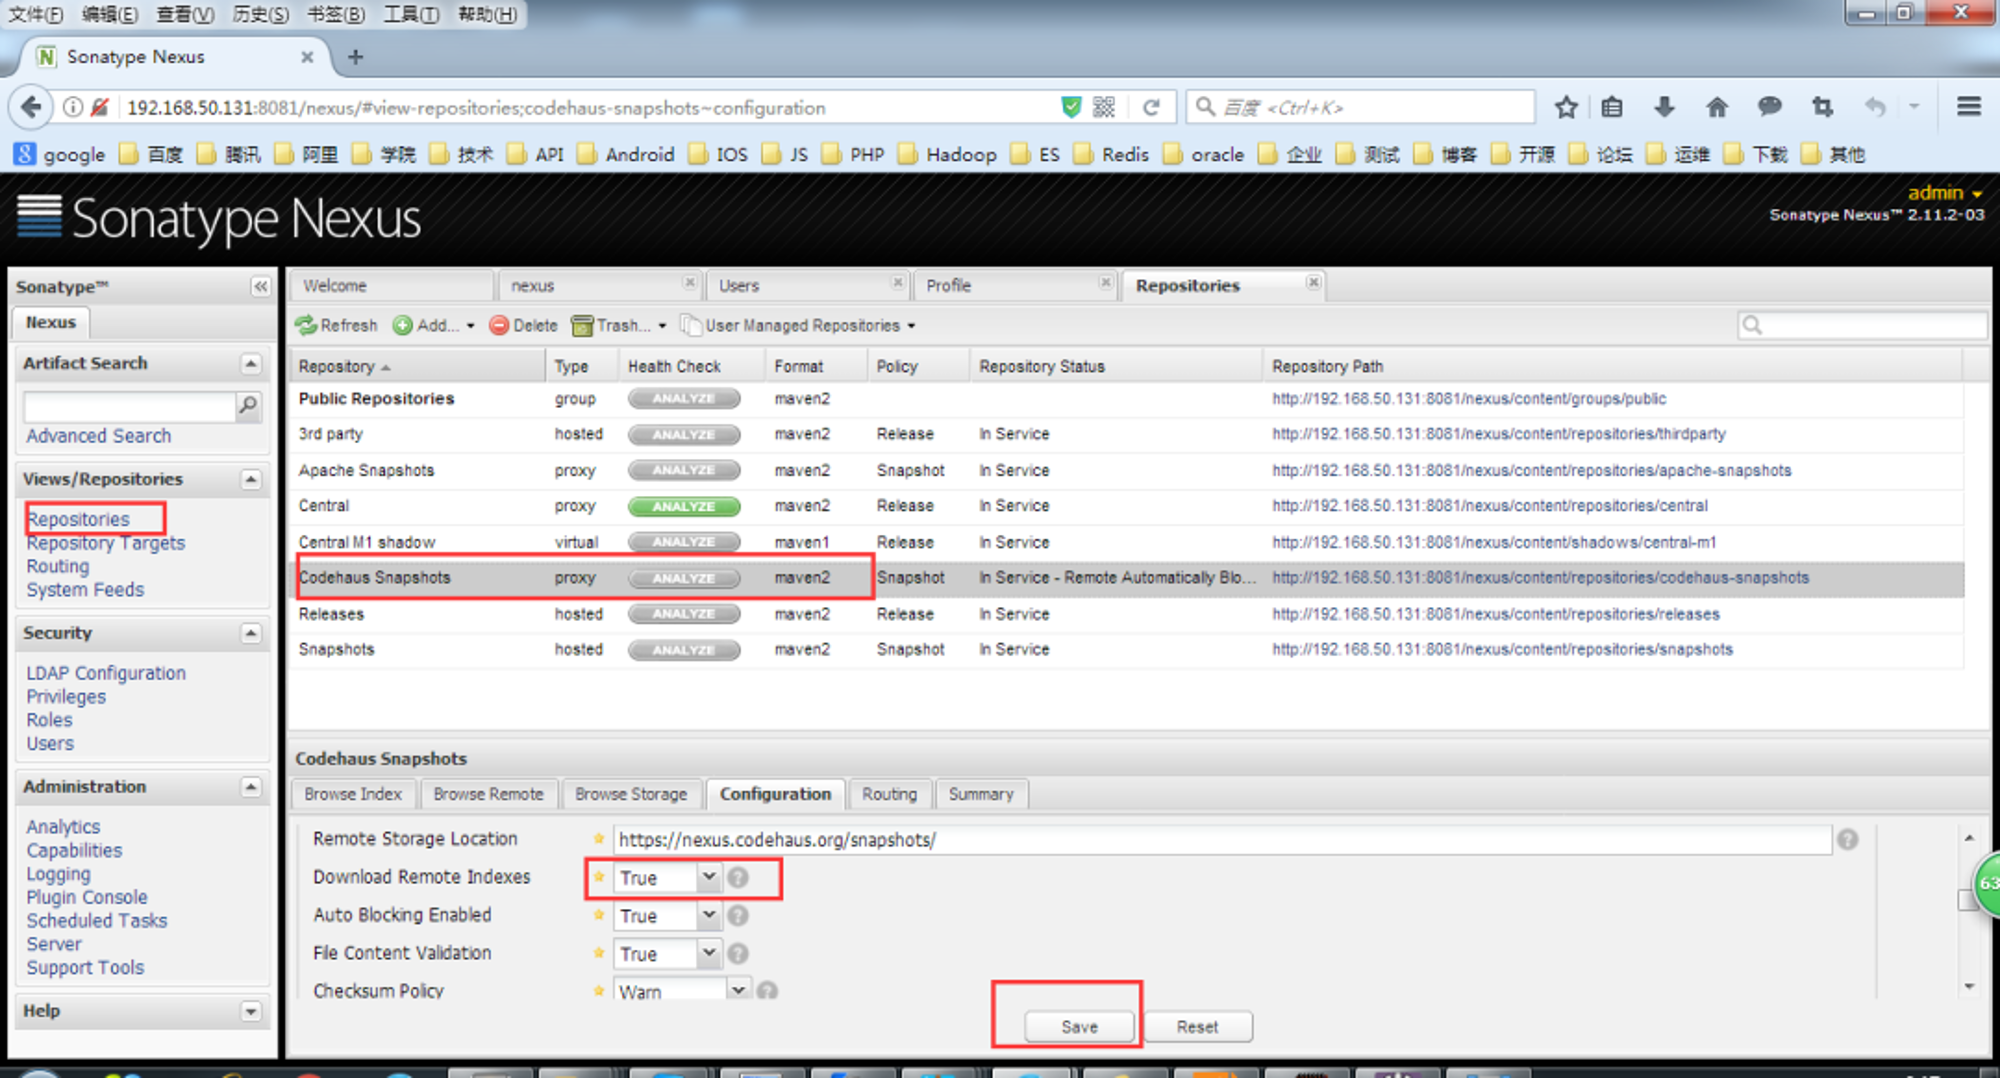Click the artifact search magnifier icon
This screenshot has width=2000, height=1078.
tap(248, 405)
